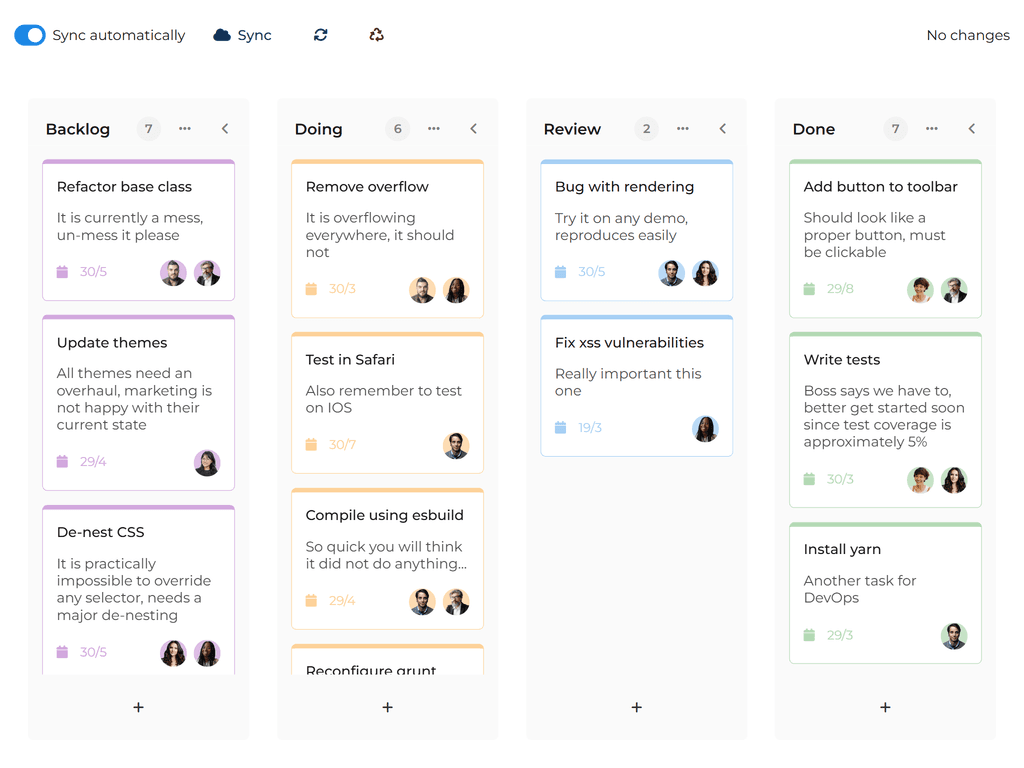1024x768 pixels.
Task: Click calendar icon on Fix xss vulnerabilities card
Action: point(560,428)
